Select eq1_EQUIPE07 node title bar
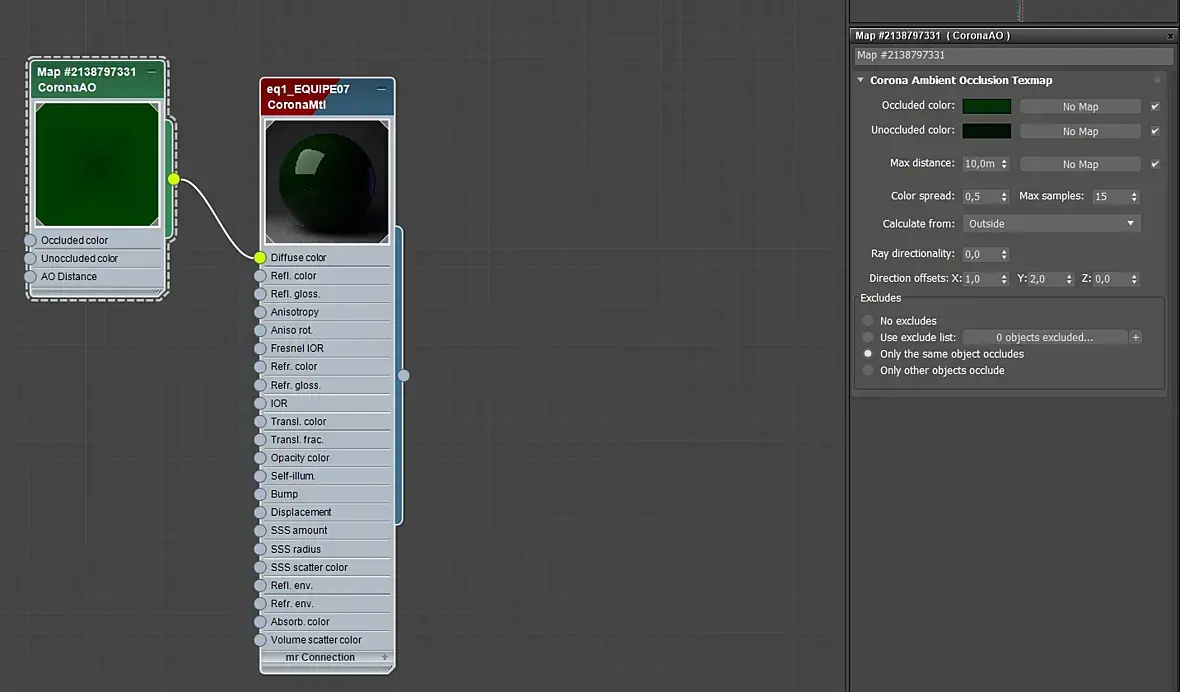The height and width of the screenshot is (692, 1180). coord(327,97)
